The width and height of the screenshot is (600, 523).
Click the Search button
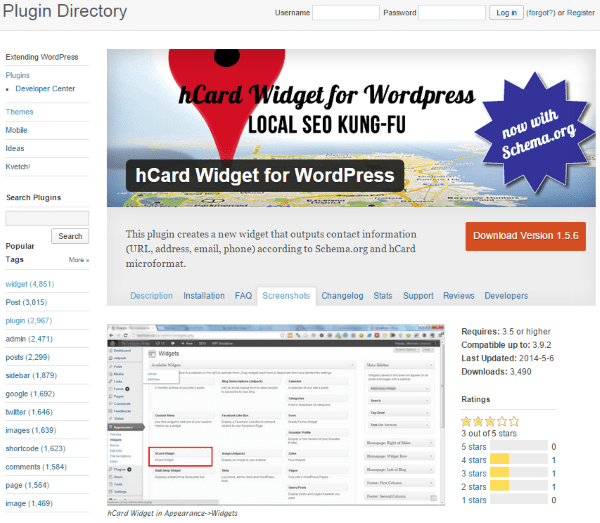(x=70, y=236)
